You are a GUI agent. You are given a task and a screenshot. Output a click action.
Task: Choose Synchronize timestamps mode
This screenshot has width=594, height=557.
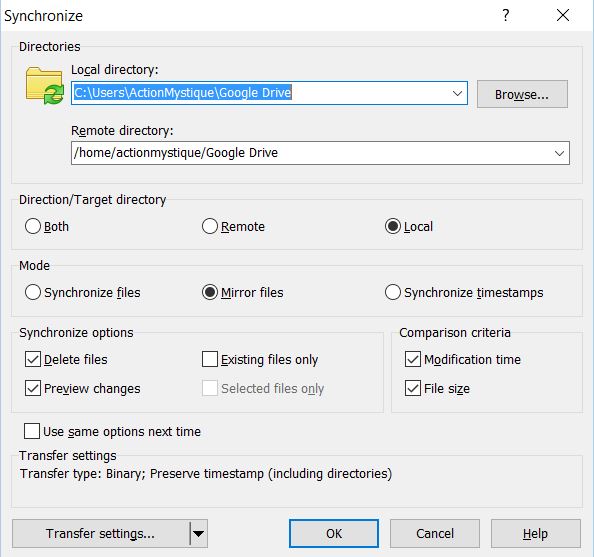click(x=392, y=292)
